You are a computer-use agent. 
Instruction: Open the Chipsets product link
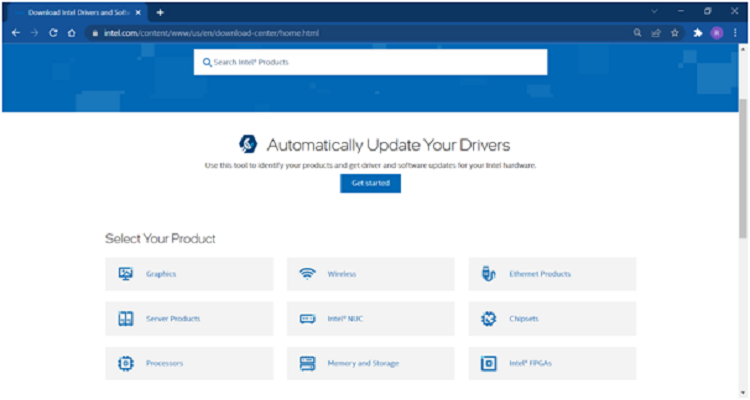tap(524, 319)
